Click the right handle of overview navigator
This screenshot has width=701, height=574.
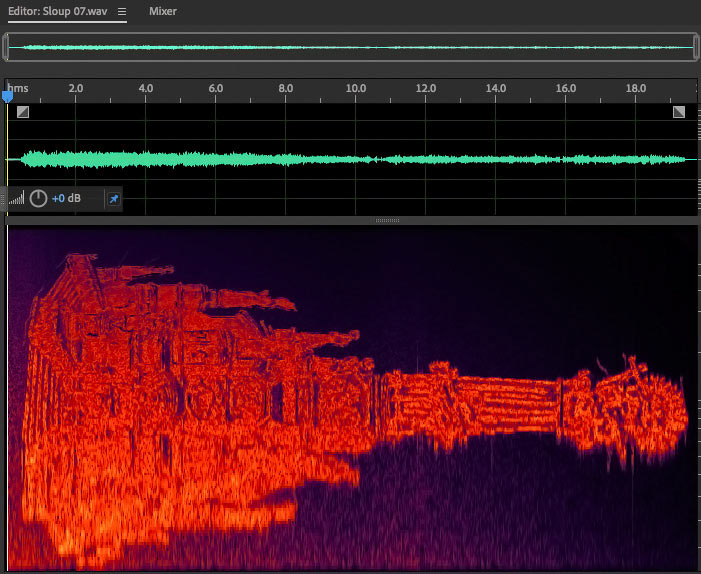coord(696,47)
